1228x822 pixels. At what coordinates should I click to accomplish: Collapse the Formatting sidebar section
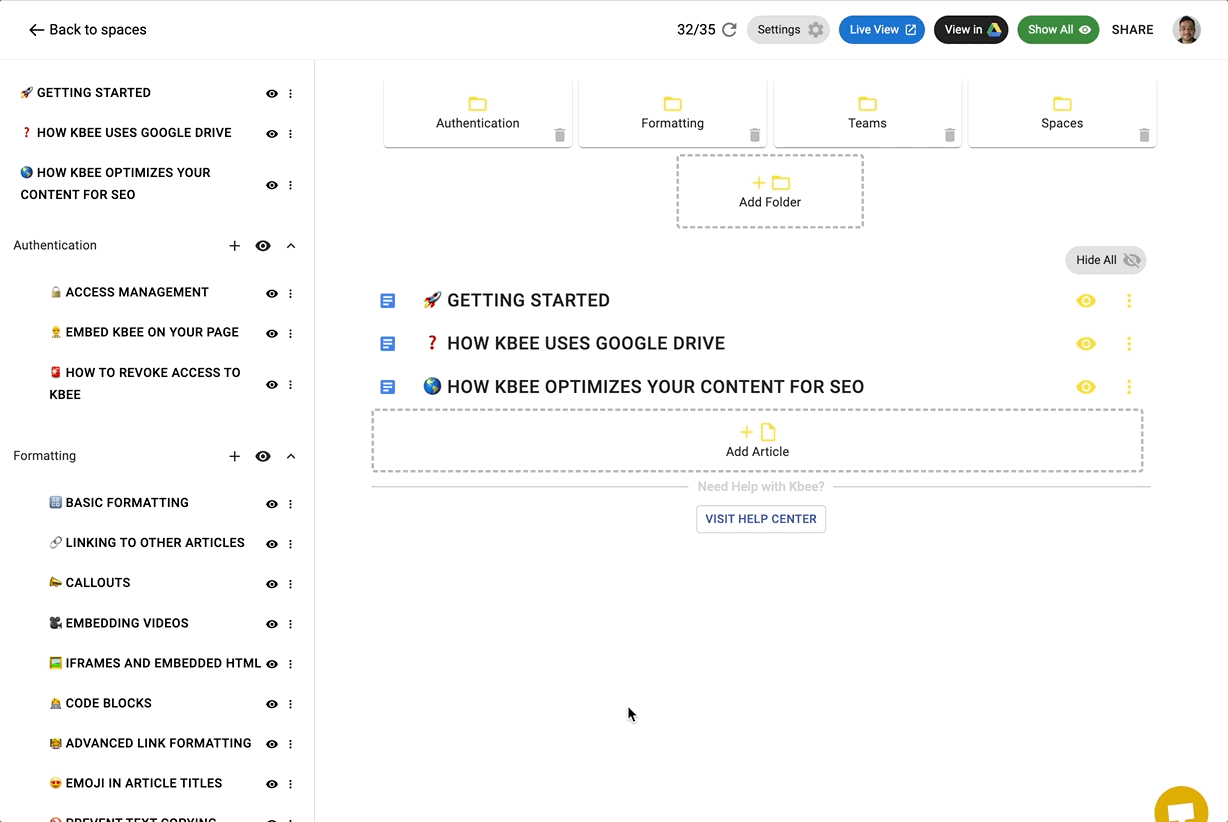(x=291, y=456)
